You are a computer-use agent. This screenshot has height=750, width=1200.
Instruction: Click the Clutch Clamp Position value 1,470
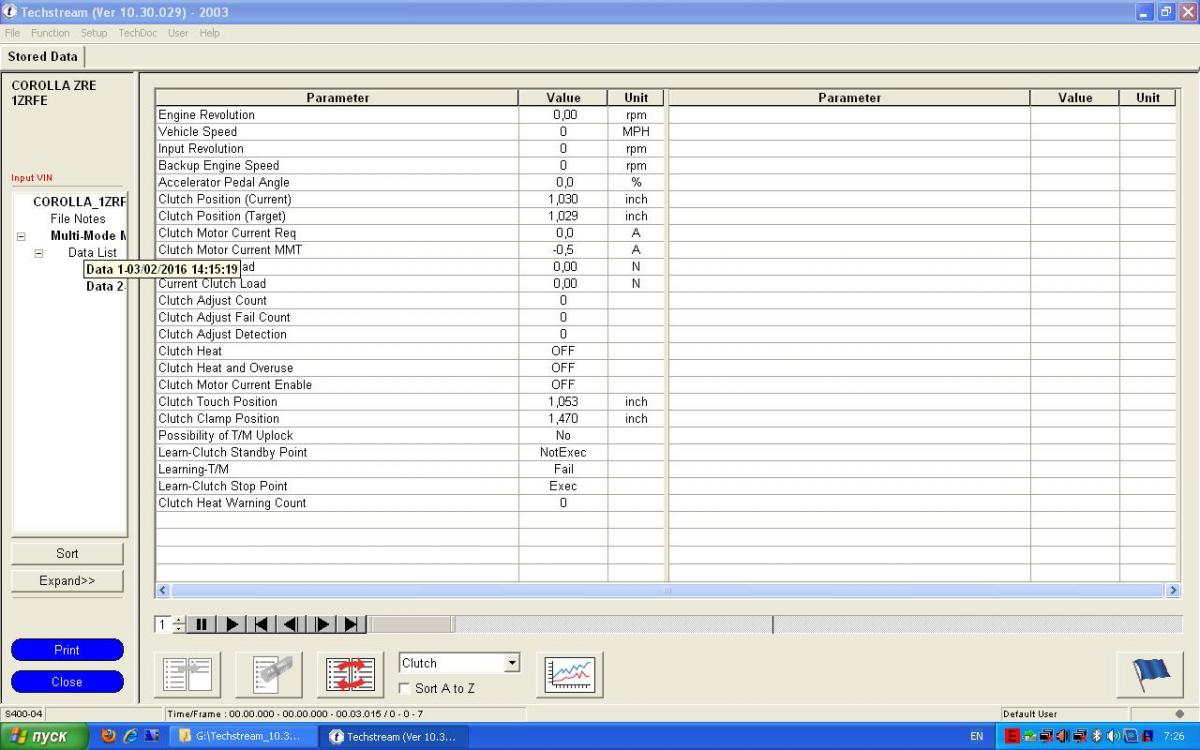(x=563, y=419)
